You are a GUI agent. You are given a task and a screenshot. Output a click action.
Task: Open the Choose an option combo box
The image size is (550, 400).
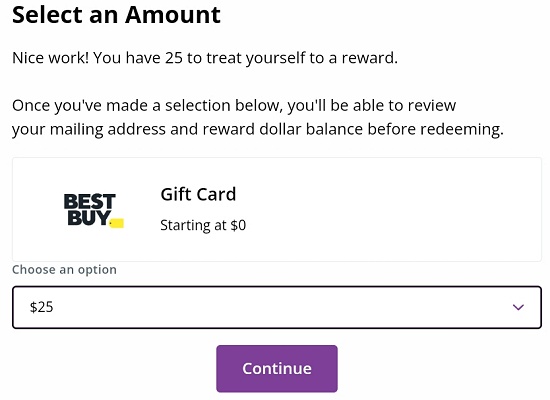point(277,307)
